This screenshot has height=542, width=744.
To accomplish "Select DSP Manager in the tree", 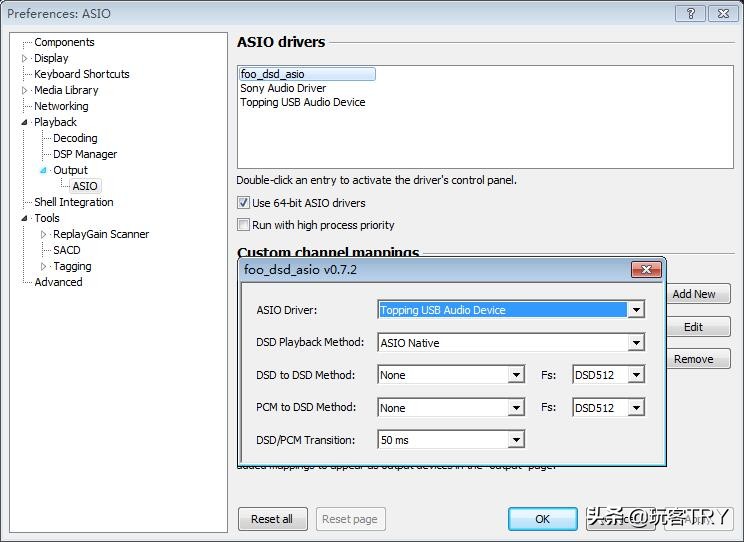I will pyautogui.click(x=85, y=154).
